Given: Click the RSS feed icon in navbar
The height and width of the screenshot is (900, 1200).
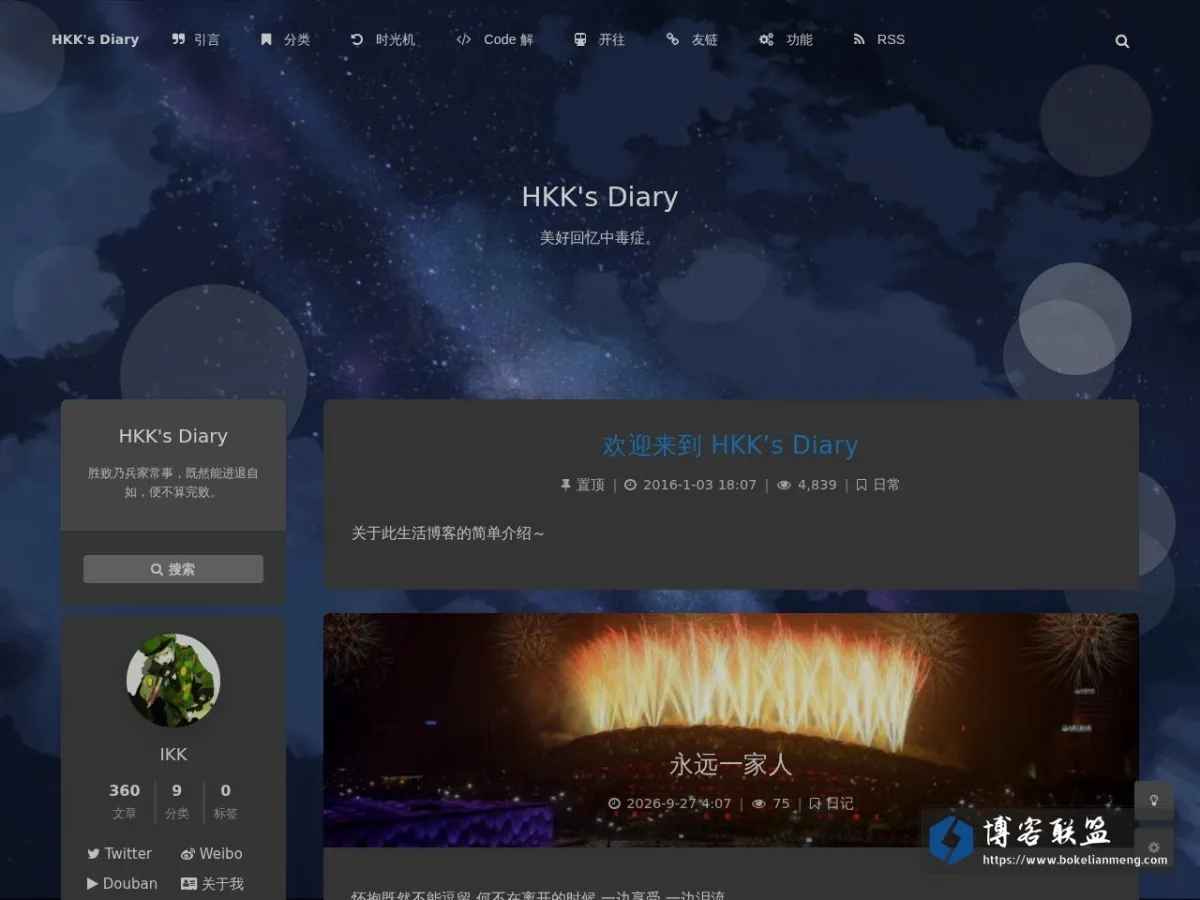Looking at the screenshot, I should [x=859, y=40].
